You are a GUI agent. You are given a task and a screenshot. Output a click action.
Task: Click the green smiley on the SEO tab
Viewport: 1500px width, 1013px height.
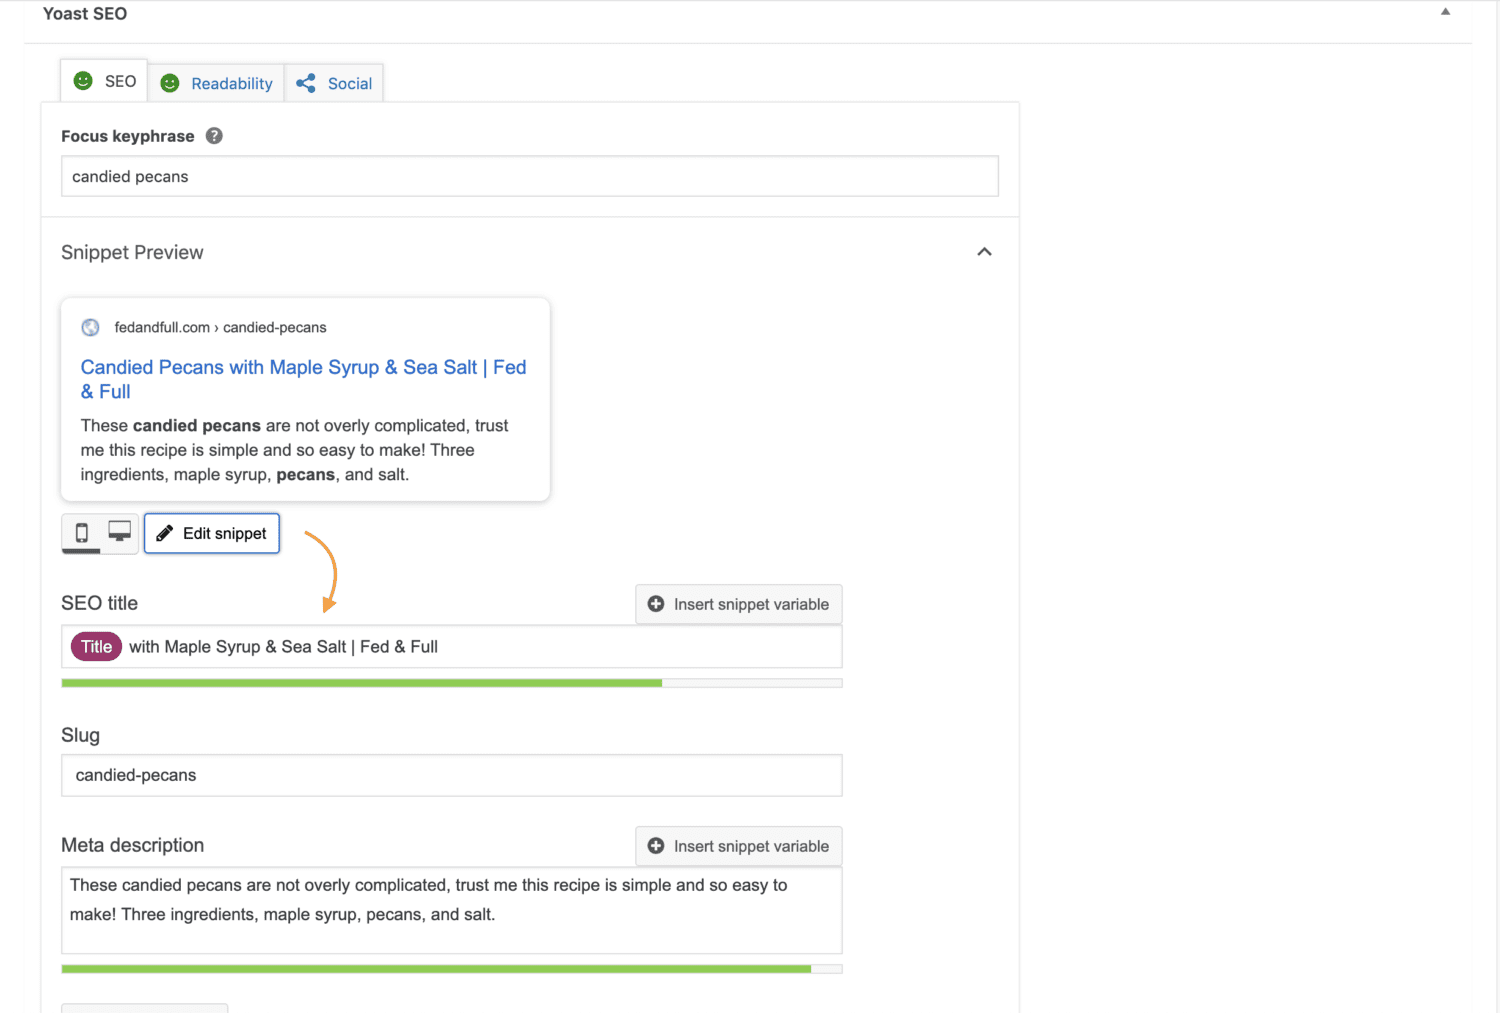85,81
